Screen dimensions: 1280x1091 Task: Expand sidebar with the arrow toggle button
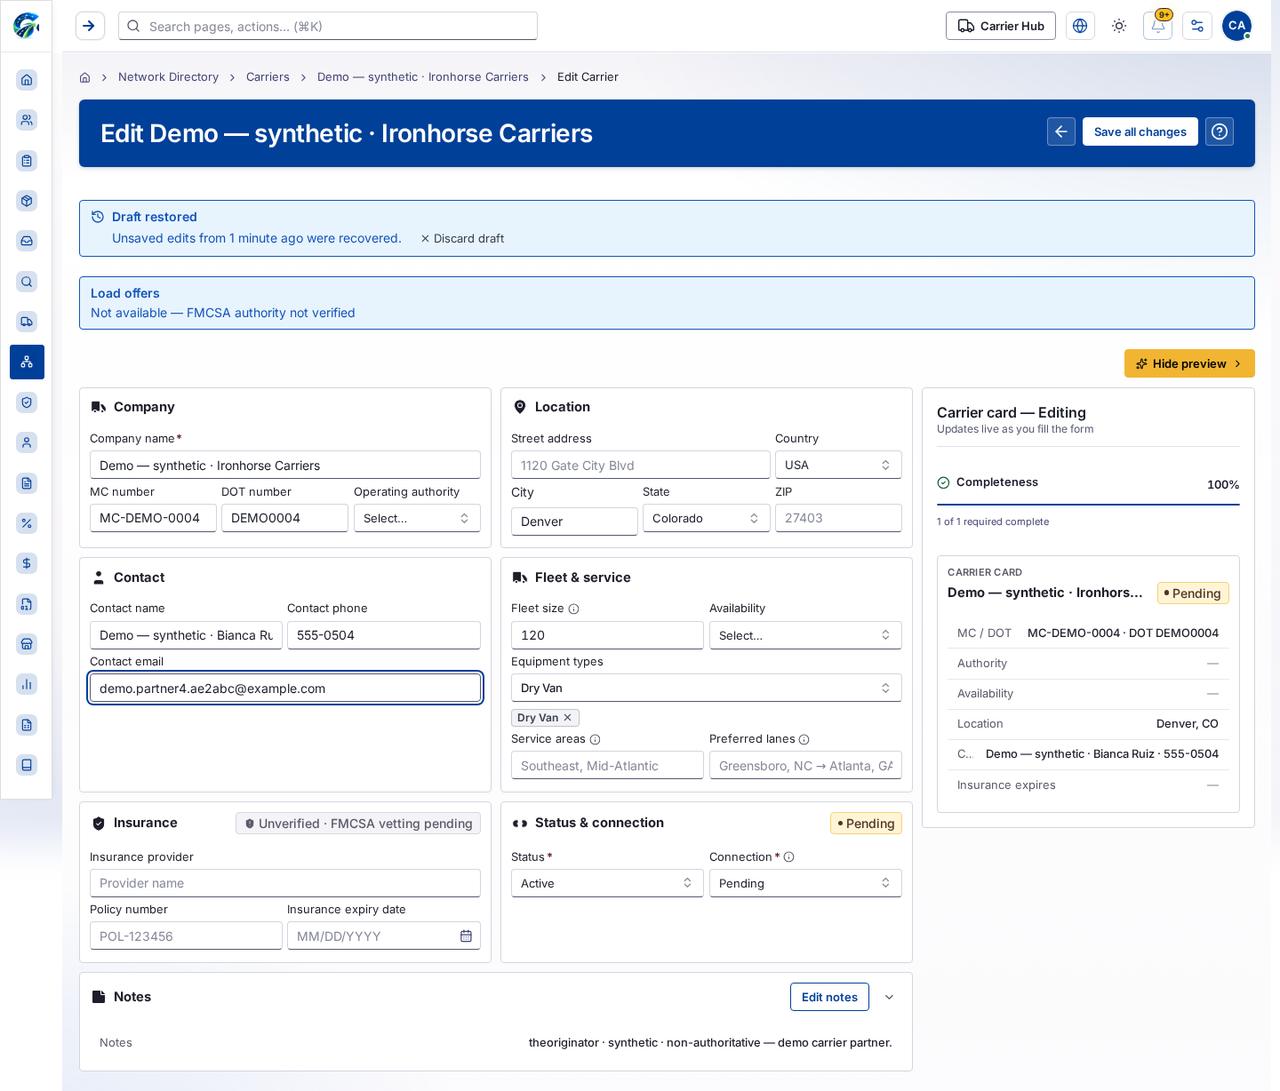pyautogui.click(x=90, y=26)
